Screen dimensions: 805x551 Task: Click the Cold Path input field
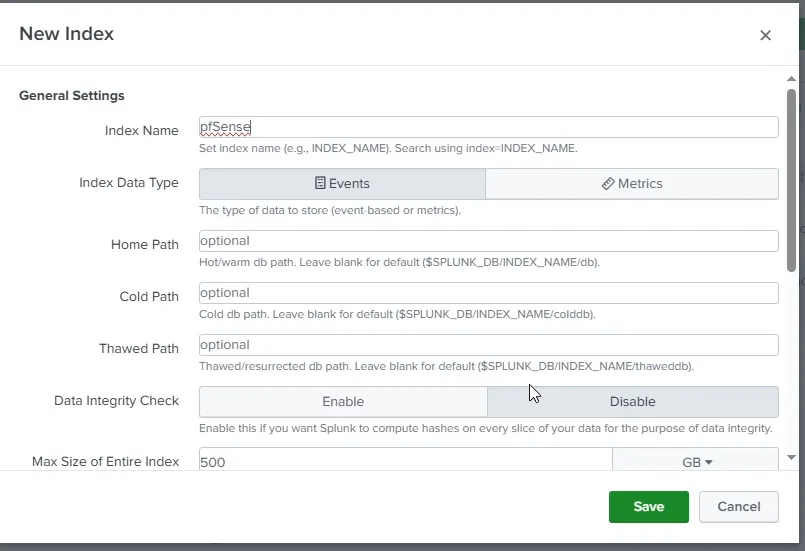pyautogui.click(x=489, y=293)
